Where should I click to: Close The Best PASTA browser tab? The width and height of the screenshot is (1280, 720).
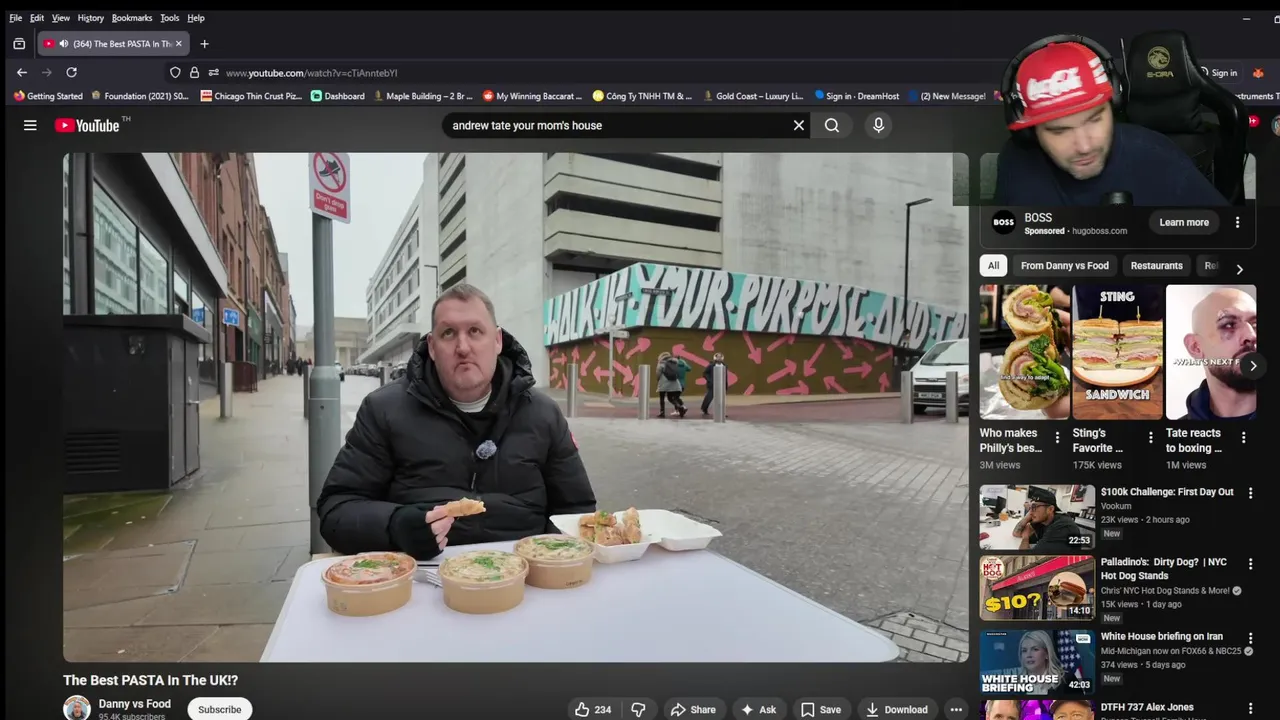pyautogui.click(x=179, y=44)
